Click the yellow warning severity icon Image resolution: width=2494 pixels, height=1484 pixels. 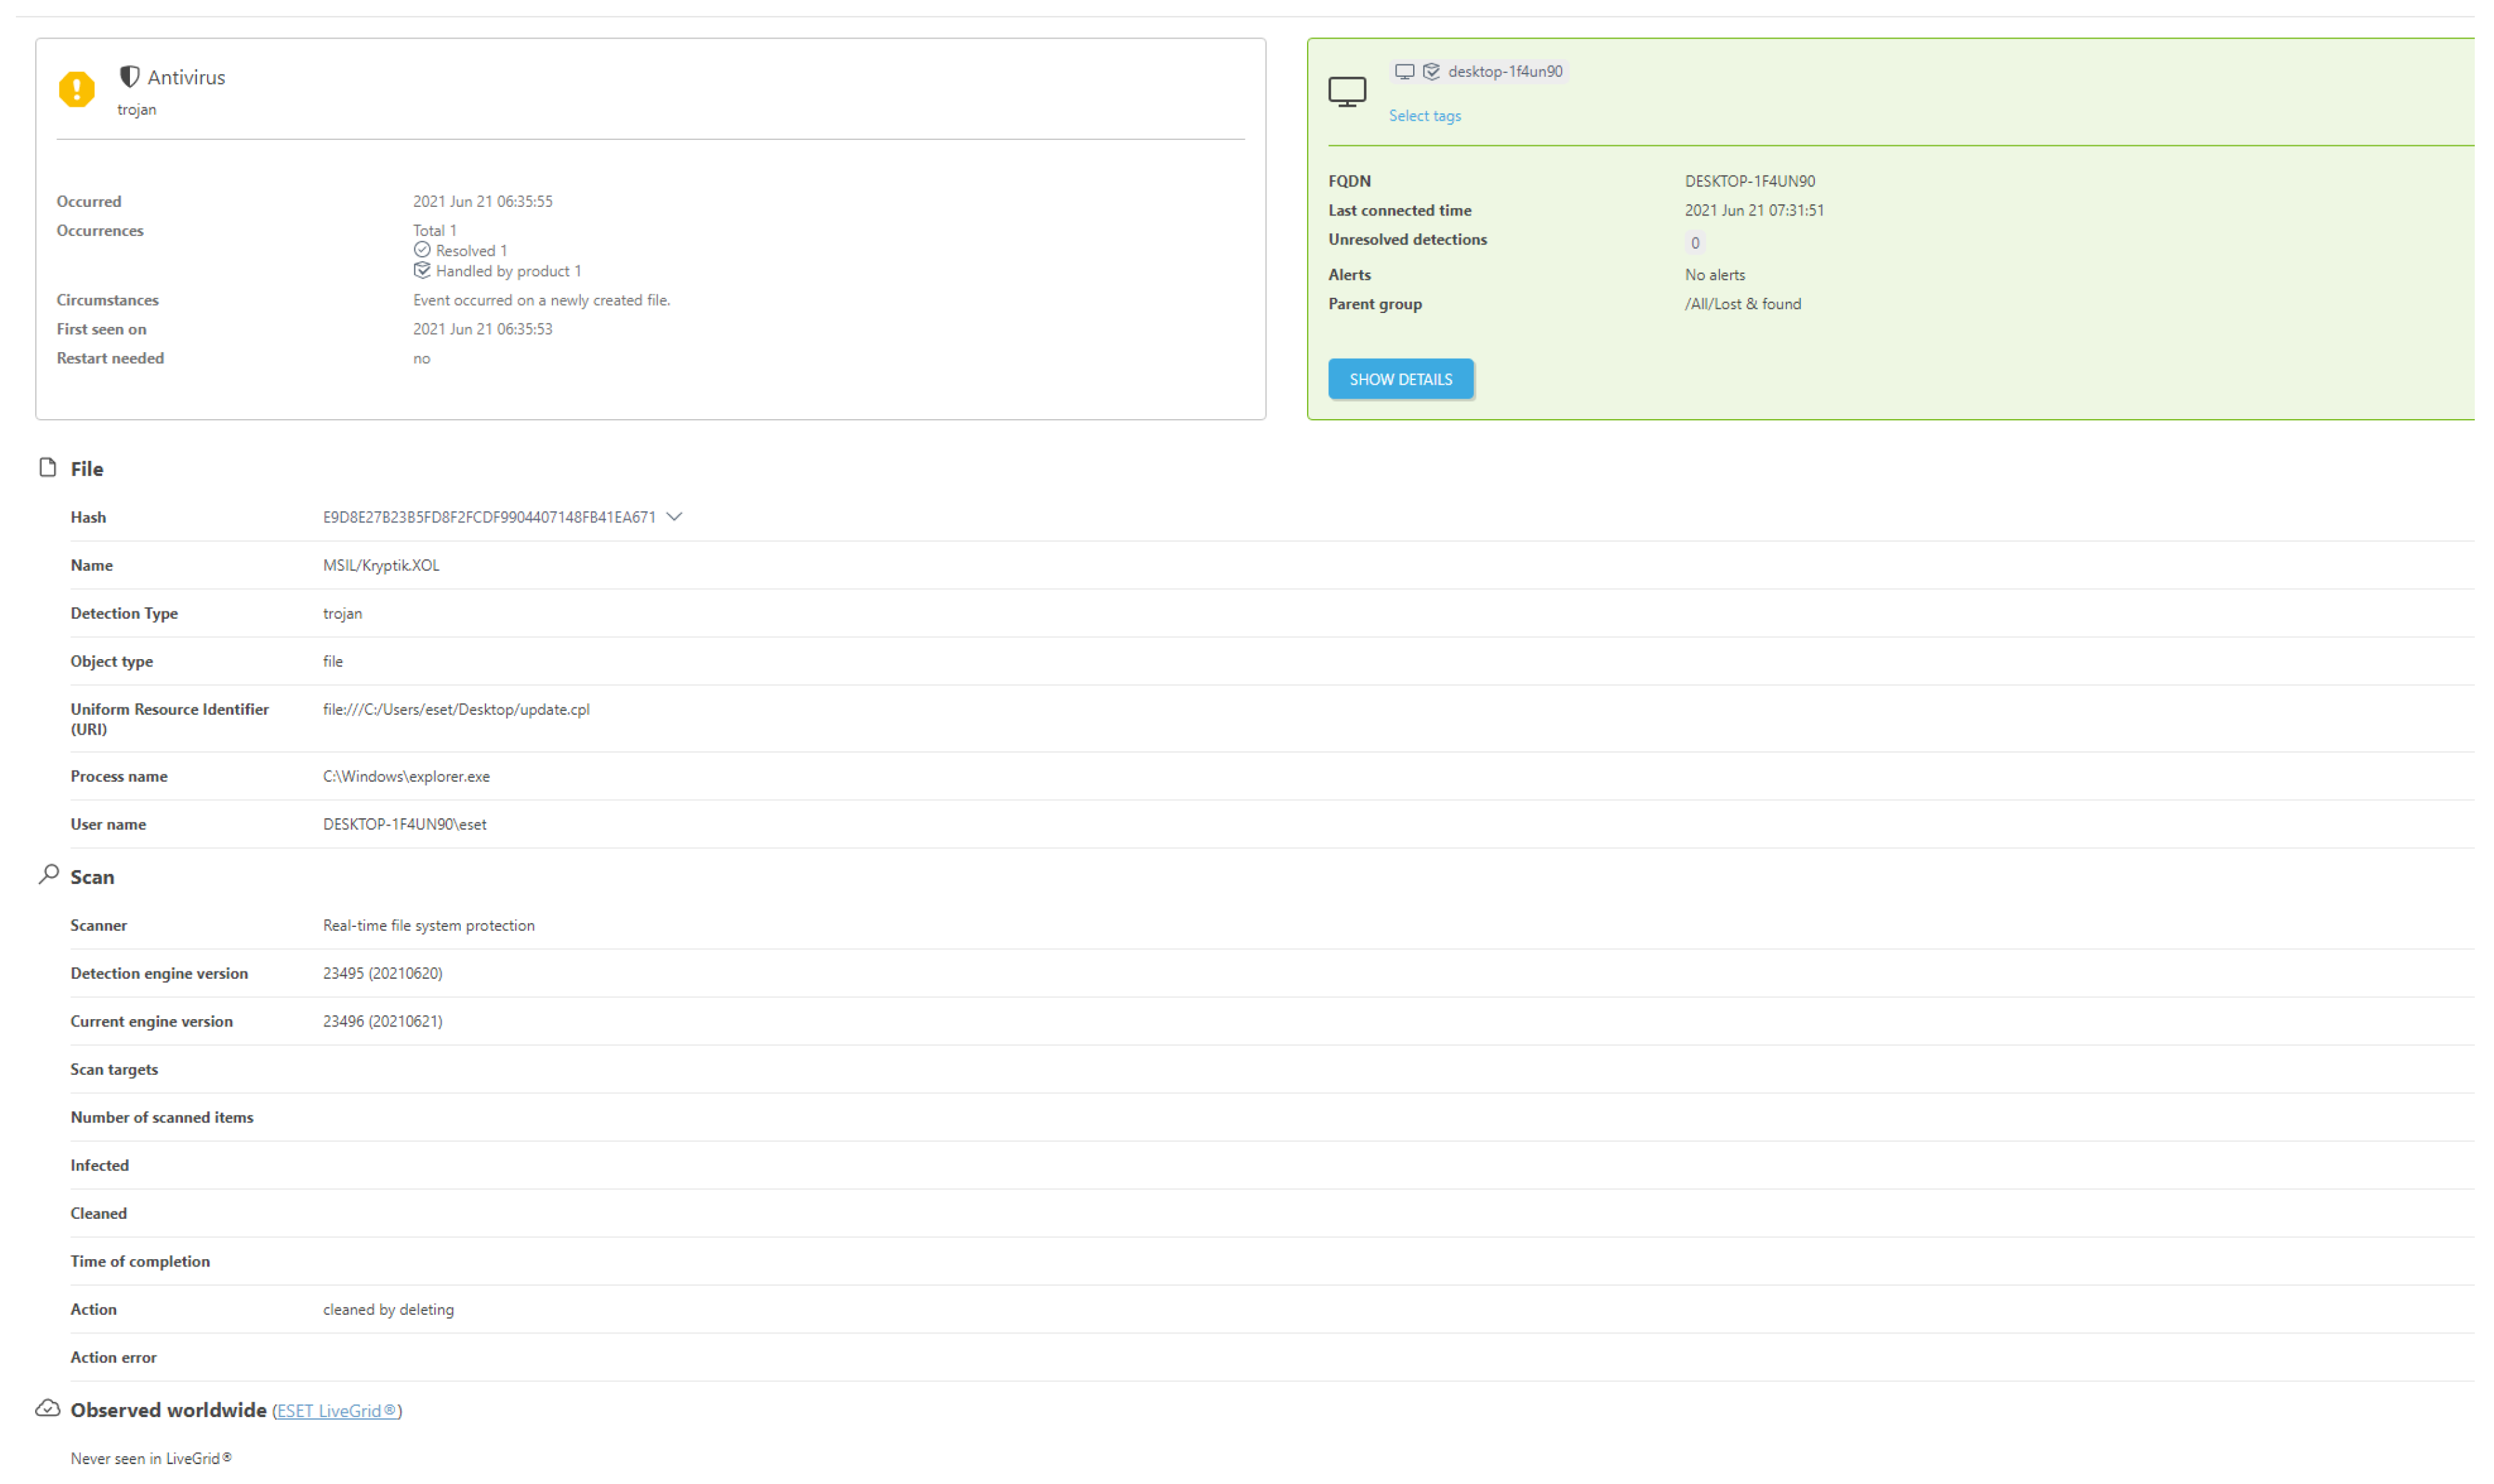coord(76,89)
